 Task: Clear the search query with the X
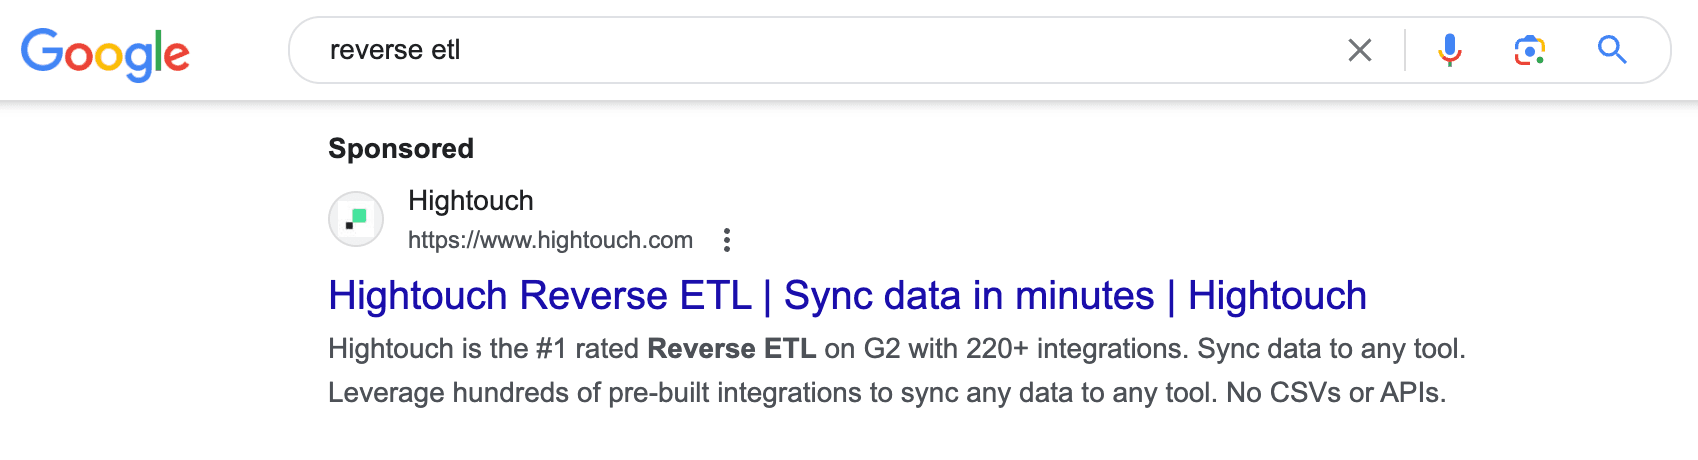pos(1359,50)
